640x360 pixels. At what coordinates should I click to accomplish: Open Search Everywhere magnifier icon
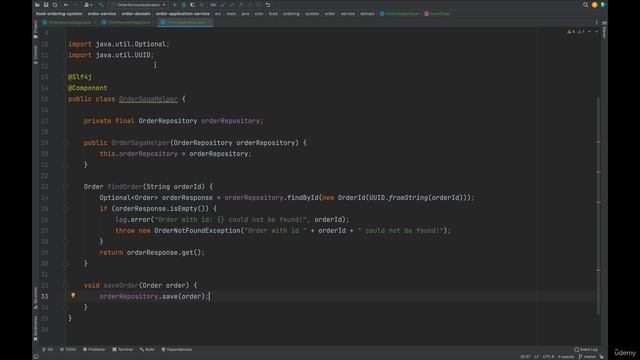pos(585,5)
